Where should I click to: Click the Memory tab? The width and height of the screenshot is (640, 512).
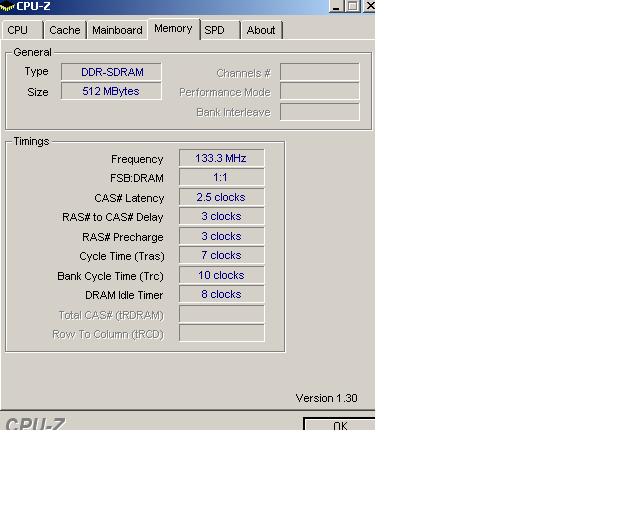(x=173, y=29)
